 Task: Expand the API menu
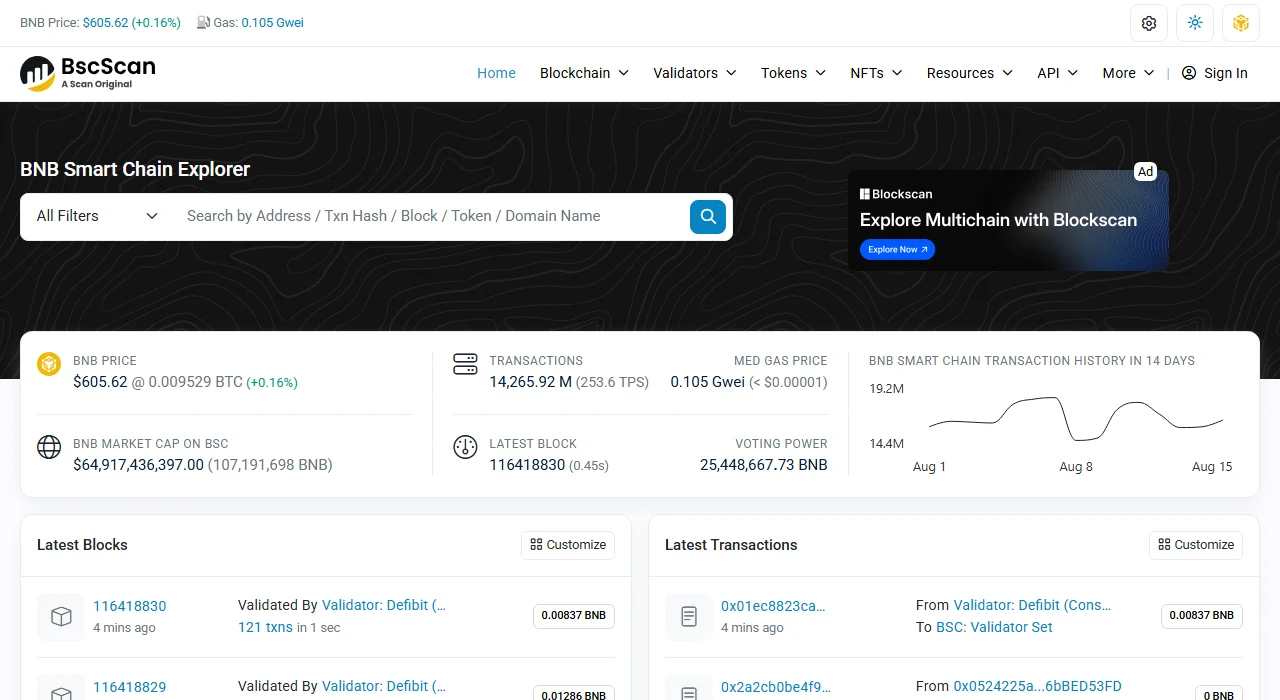(1058, 73)
